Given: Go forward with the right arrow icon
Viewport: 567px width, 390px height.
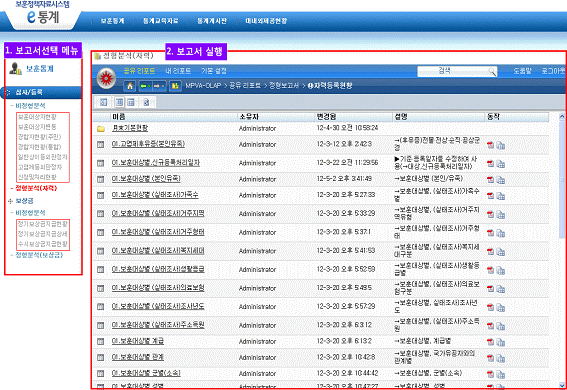Looking at the screenshot, I should pos(157,86).
